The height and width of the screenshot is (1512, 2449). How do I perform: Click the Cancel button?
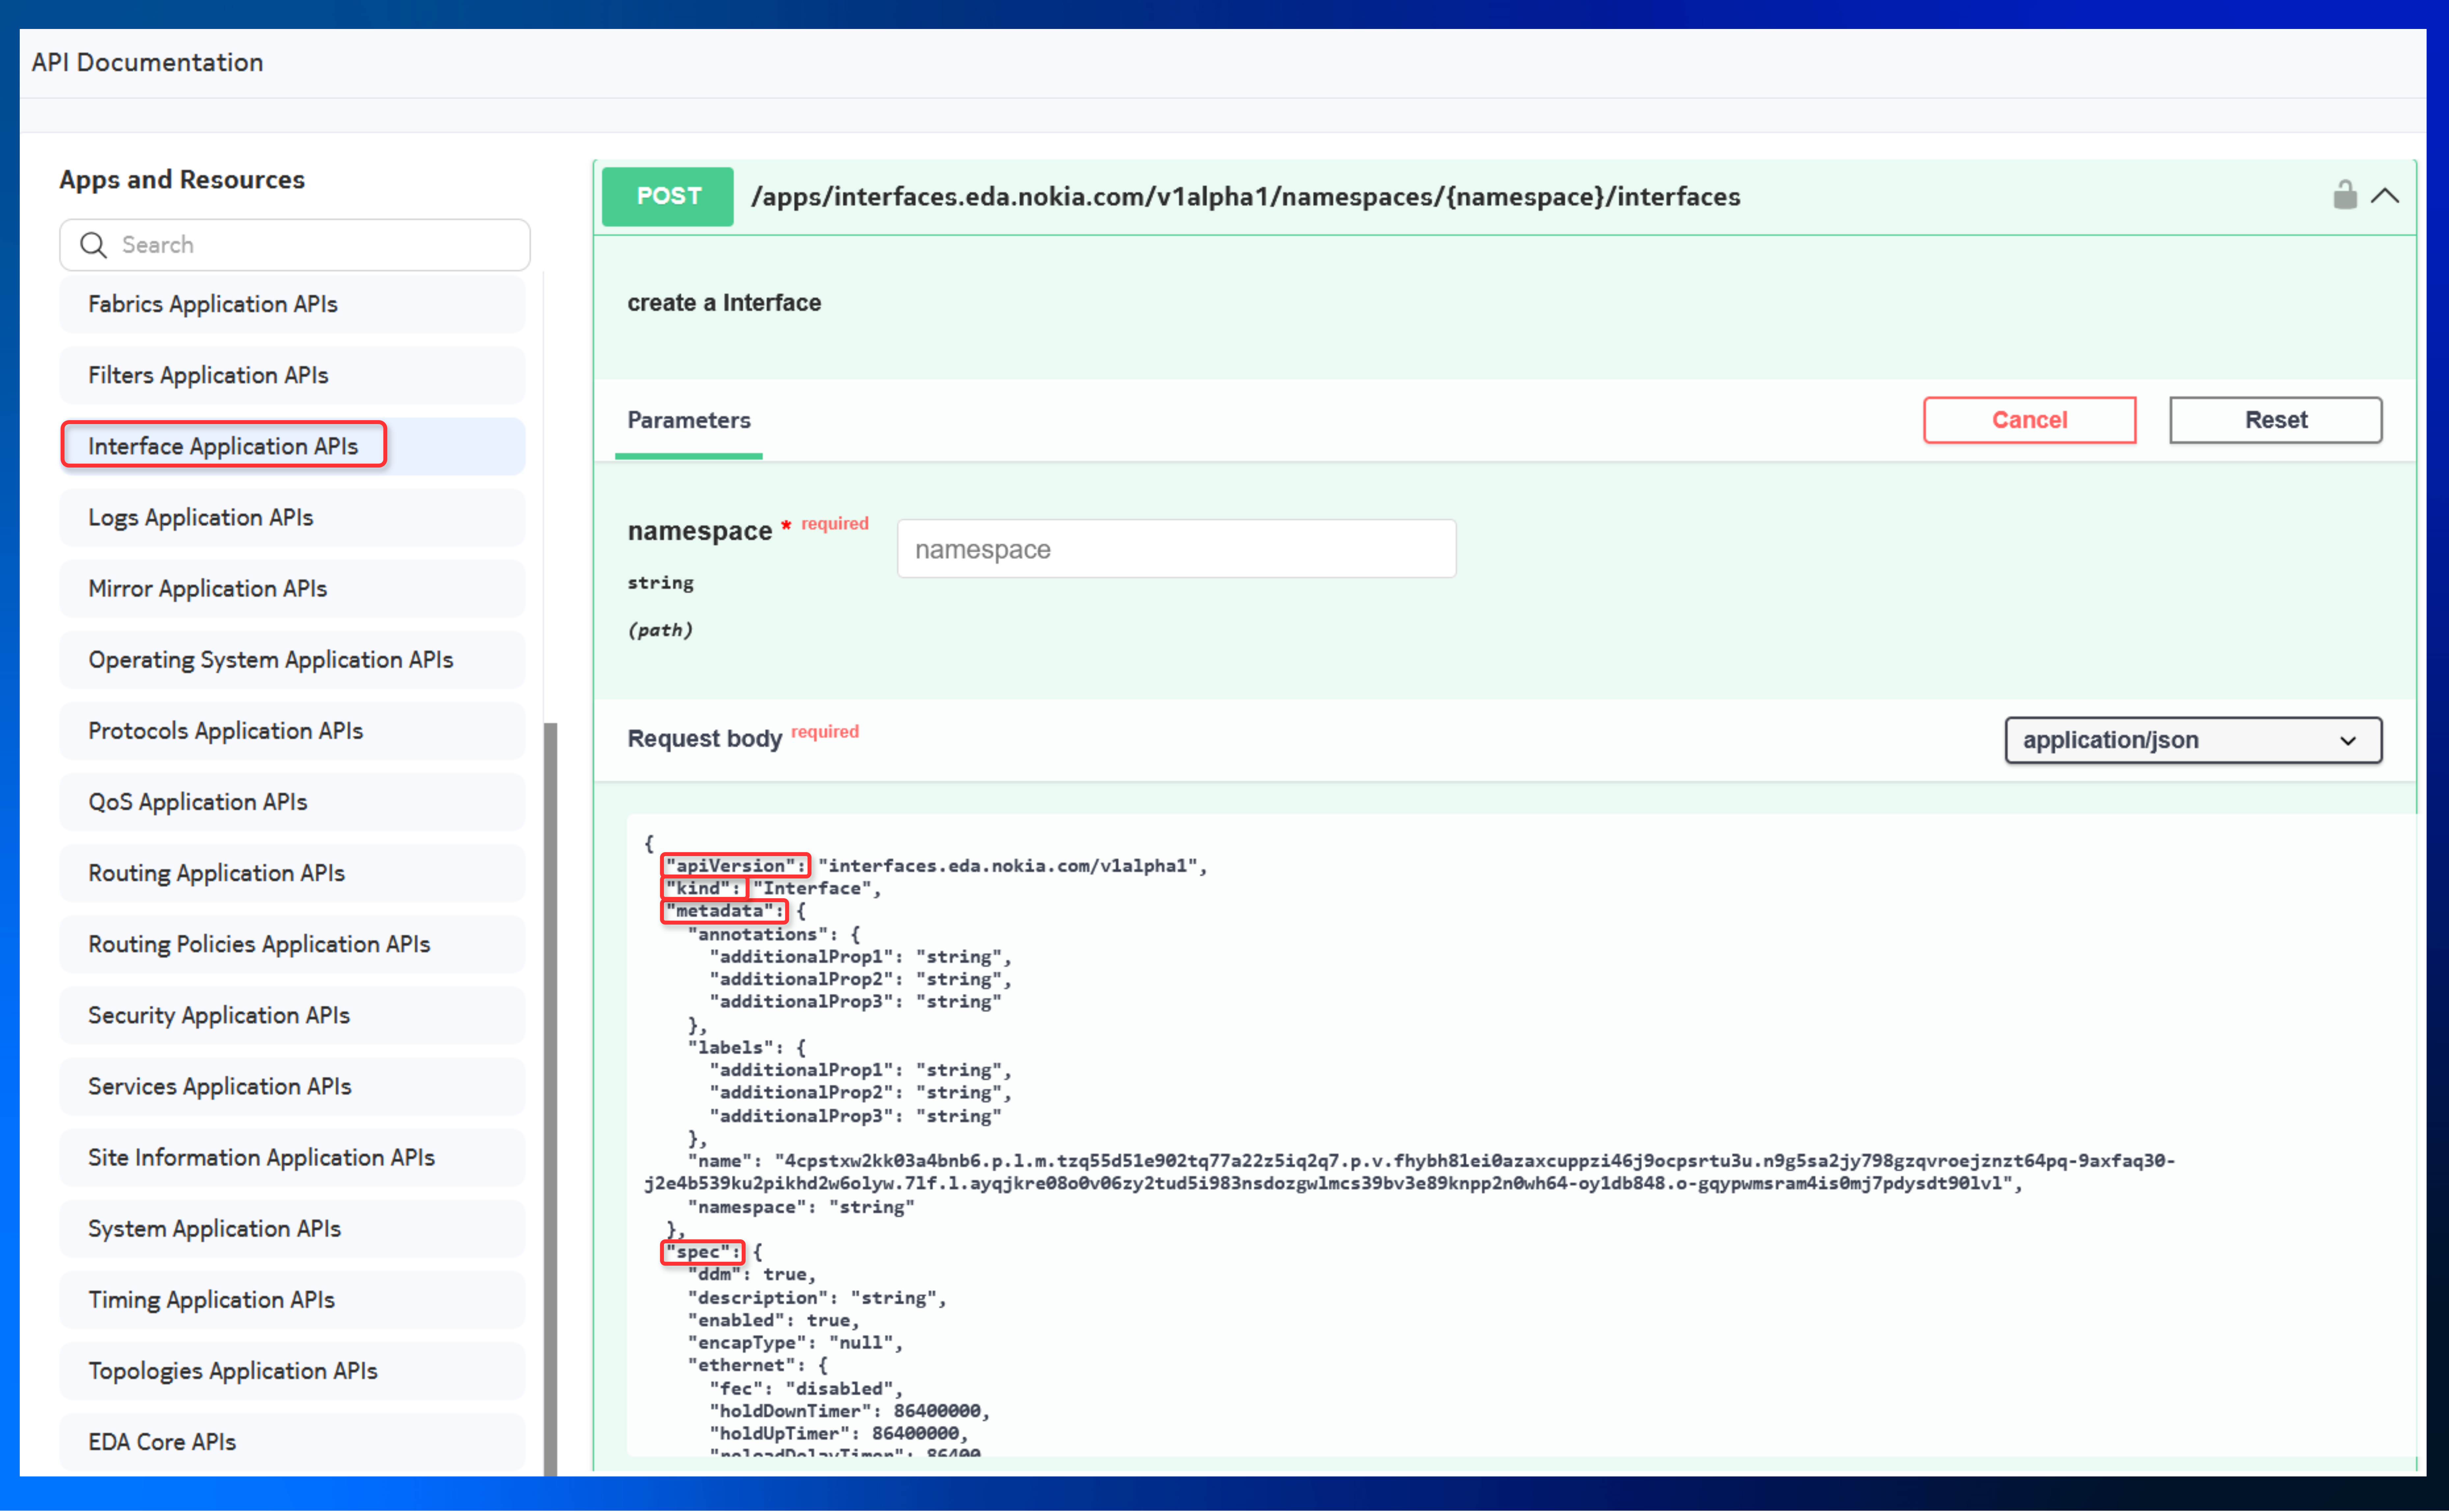[2029, 420]
